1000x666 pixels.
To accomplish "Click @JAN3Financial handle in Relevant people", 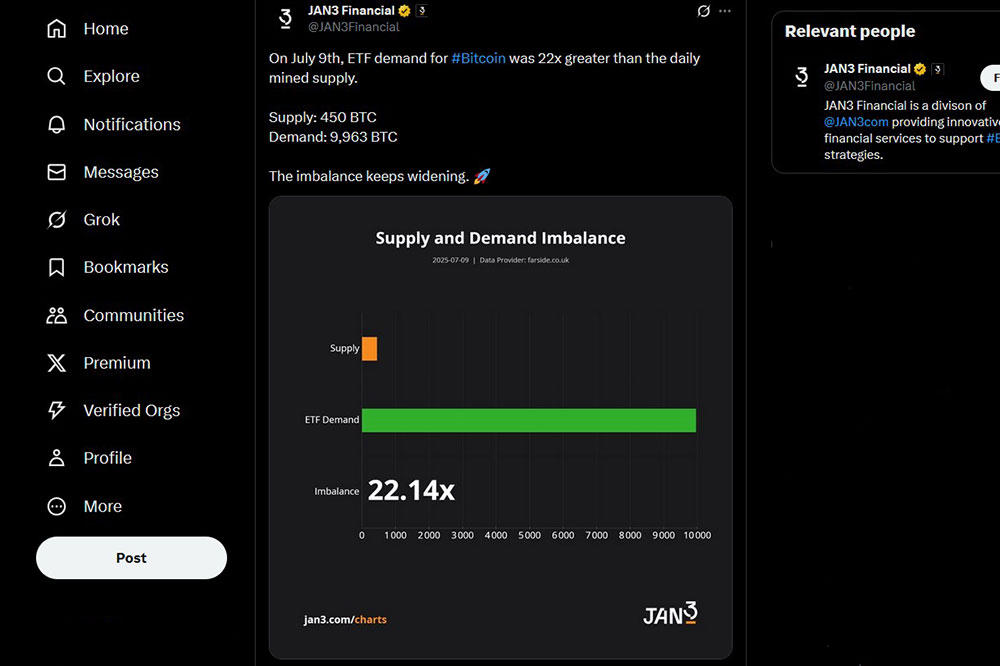I will 870,85.
